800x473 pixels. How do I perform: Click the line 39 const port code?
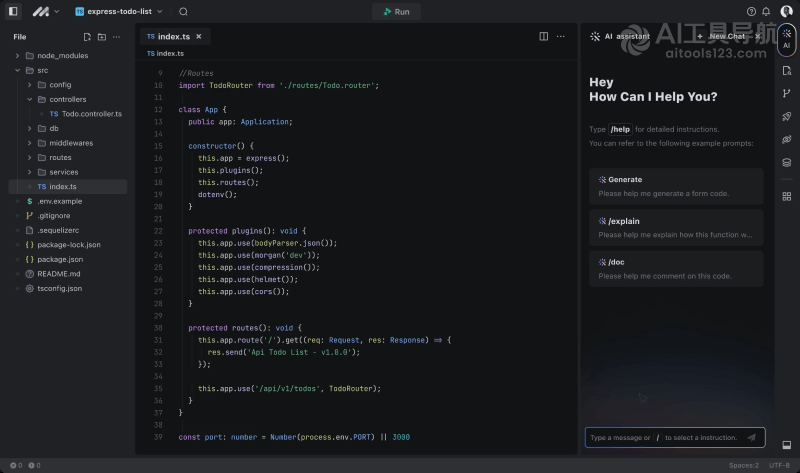click(x=294, y=437)
